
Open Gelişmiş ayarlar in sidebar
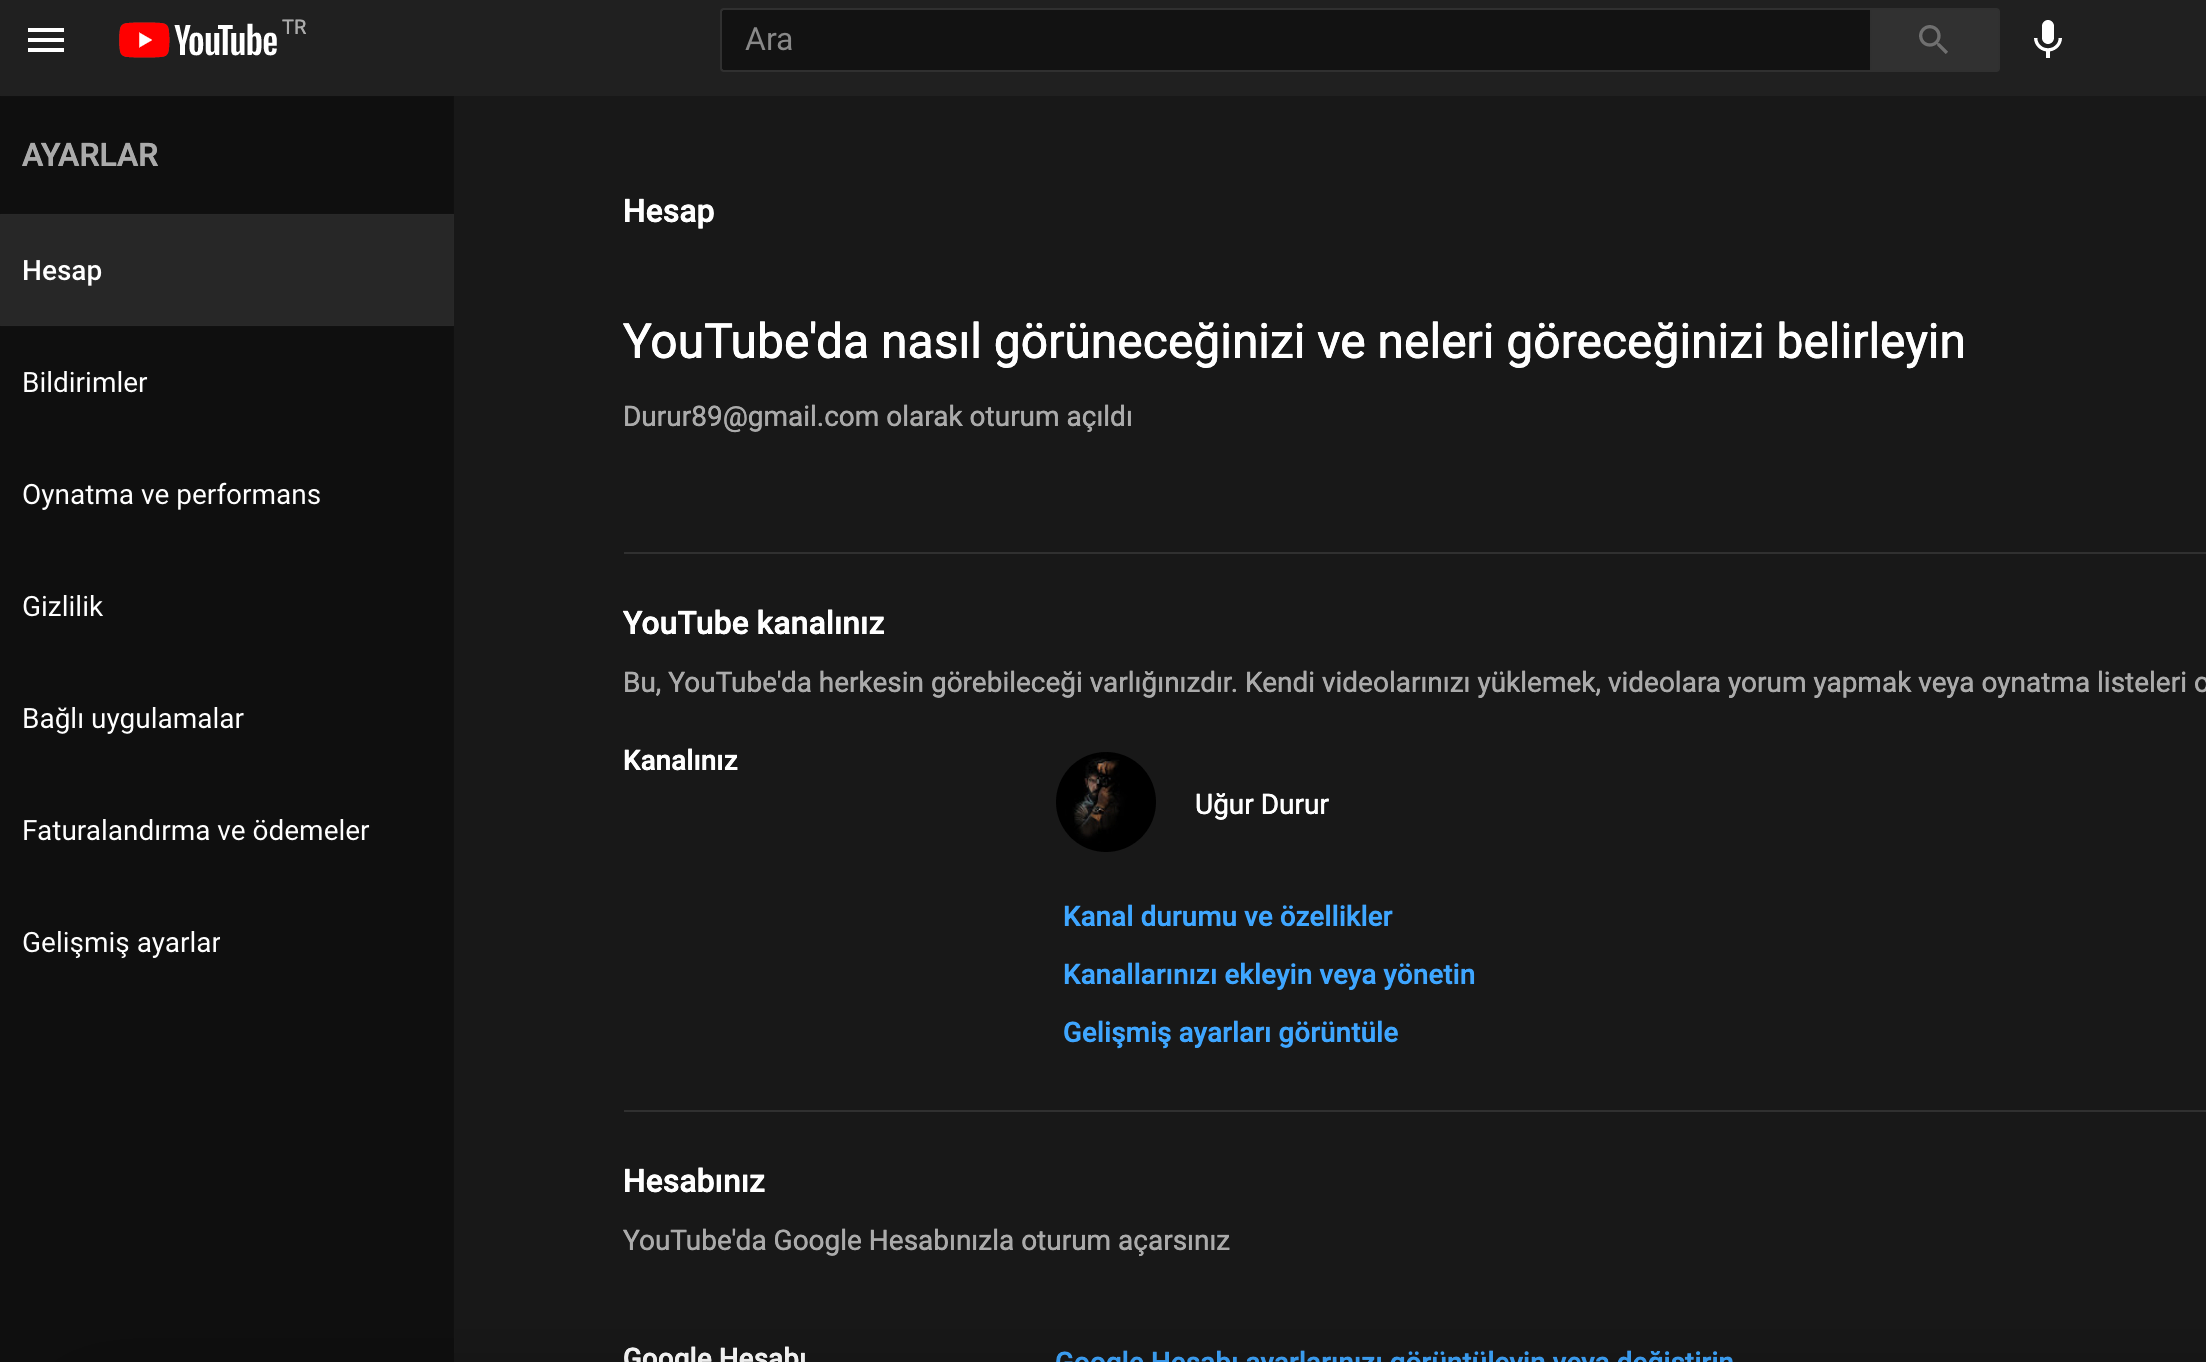[x=121, y=942]
